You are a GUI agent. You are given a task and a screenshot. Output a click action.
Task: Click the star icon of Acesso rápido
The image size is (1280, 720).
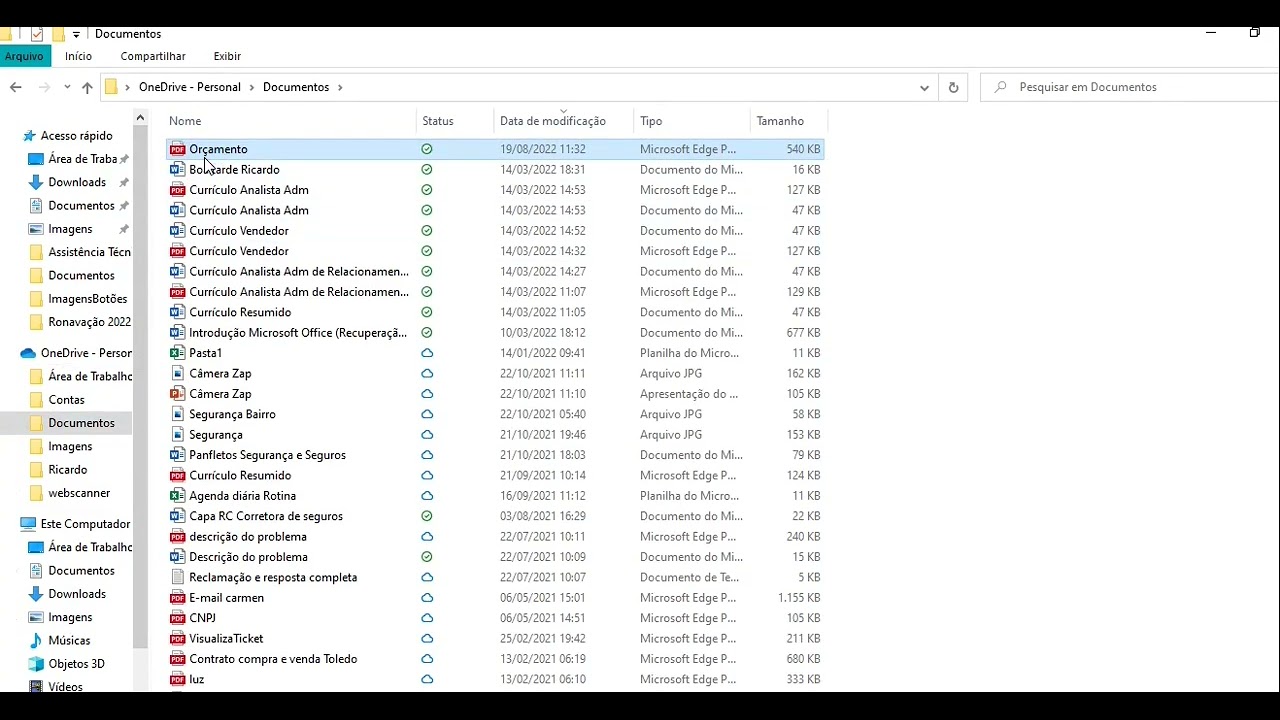tap(29, 136)
